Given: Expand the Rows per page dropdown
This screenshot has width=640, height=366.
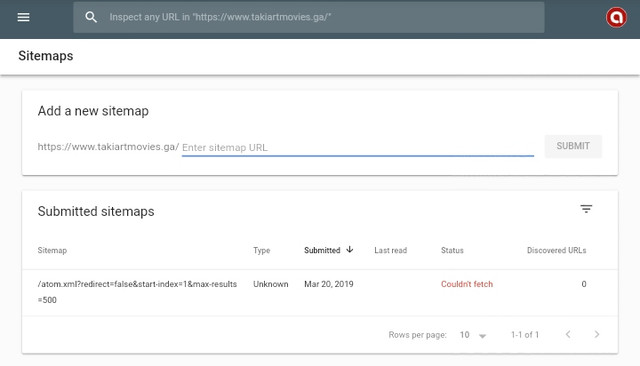Looking at the screenshot, I should [473, 335].
